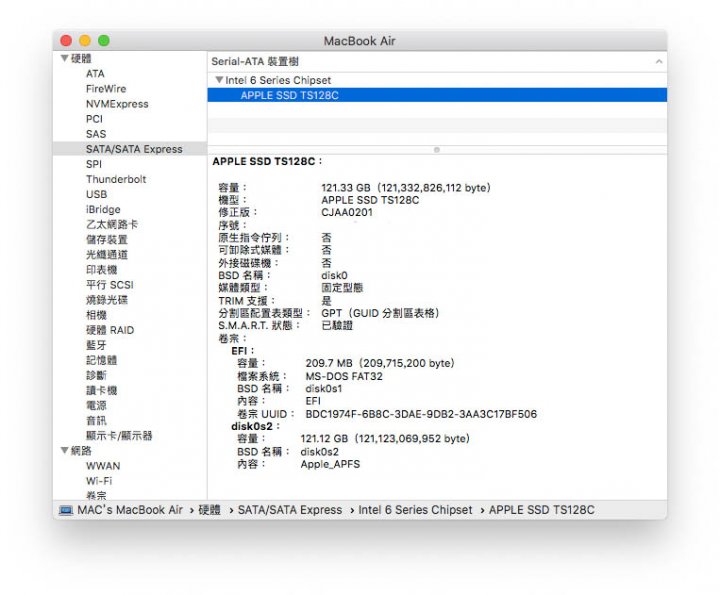Collapse the 網路 network section
The height and width of the screenshot is (595, 720).
[x=65, y=450]
